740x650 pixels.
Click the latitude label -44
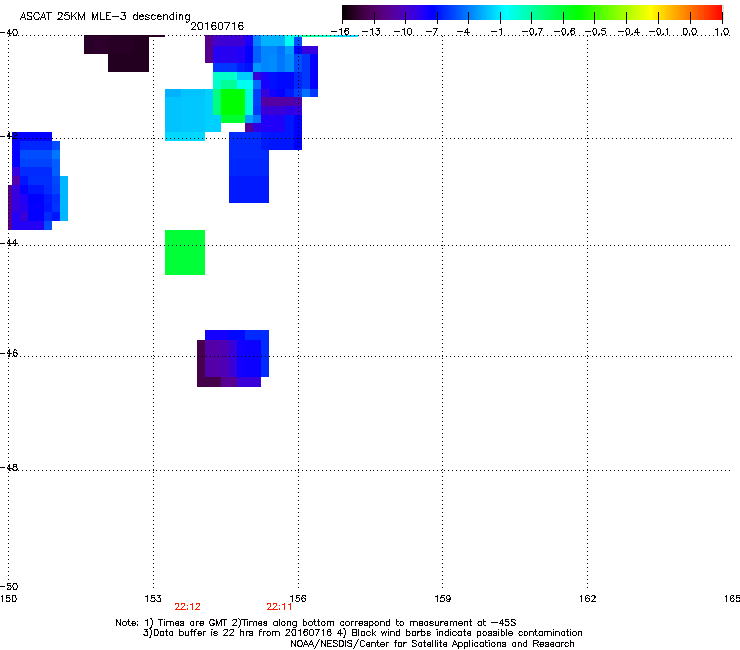[x=9, y=243]
